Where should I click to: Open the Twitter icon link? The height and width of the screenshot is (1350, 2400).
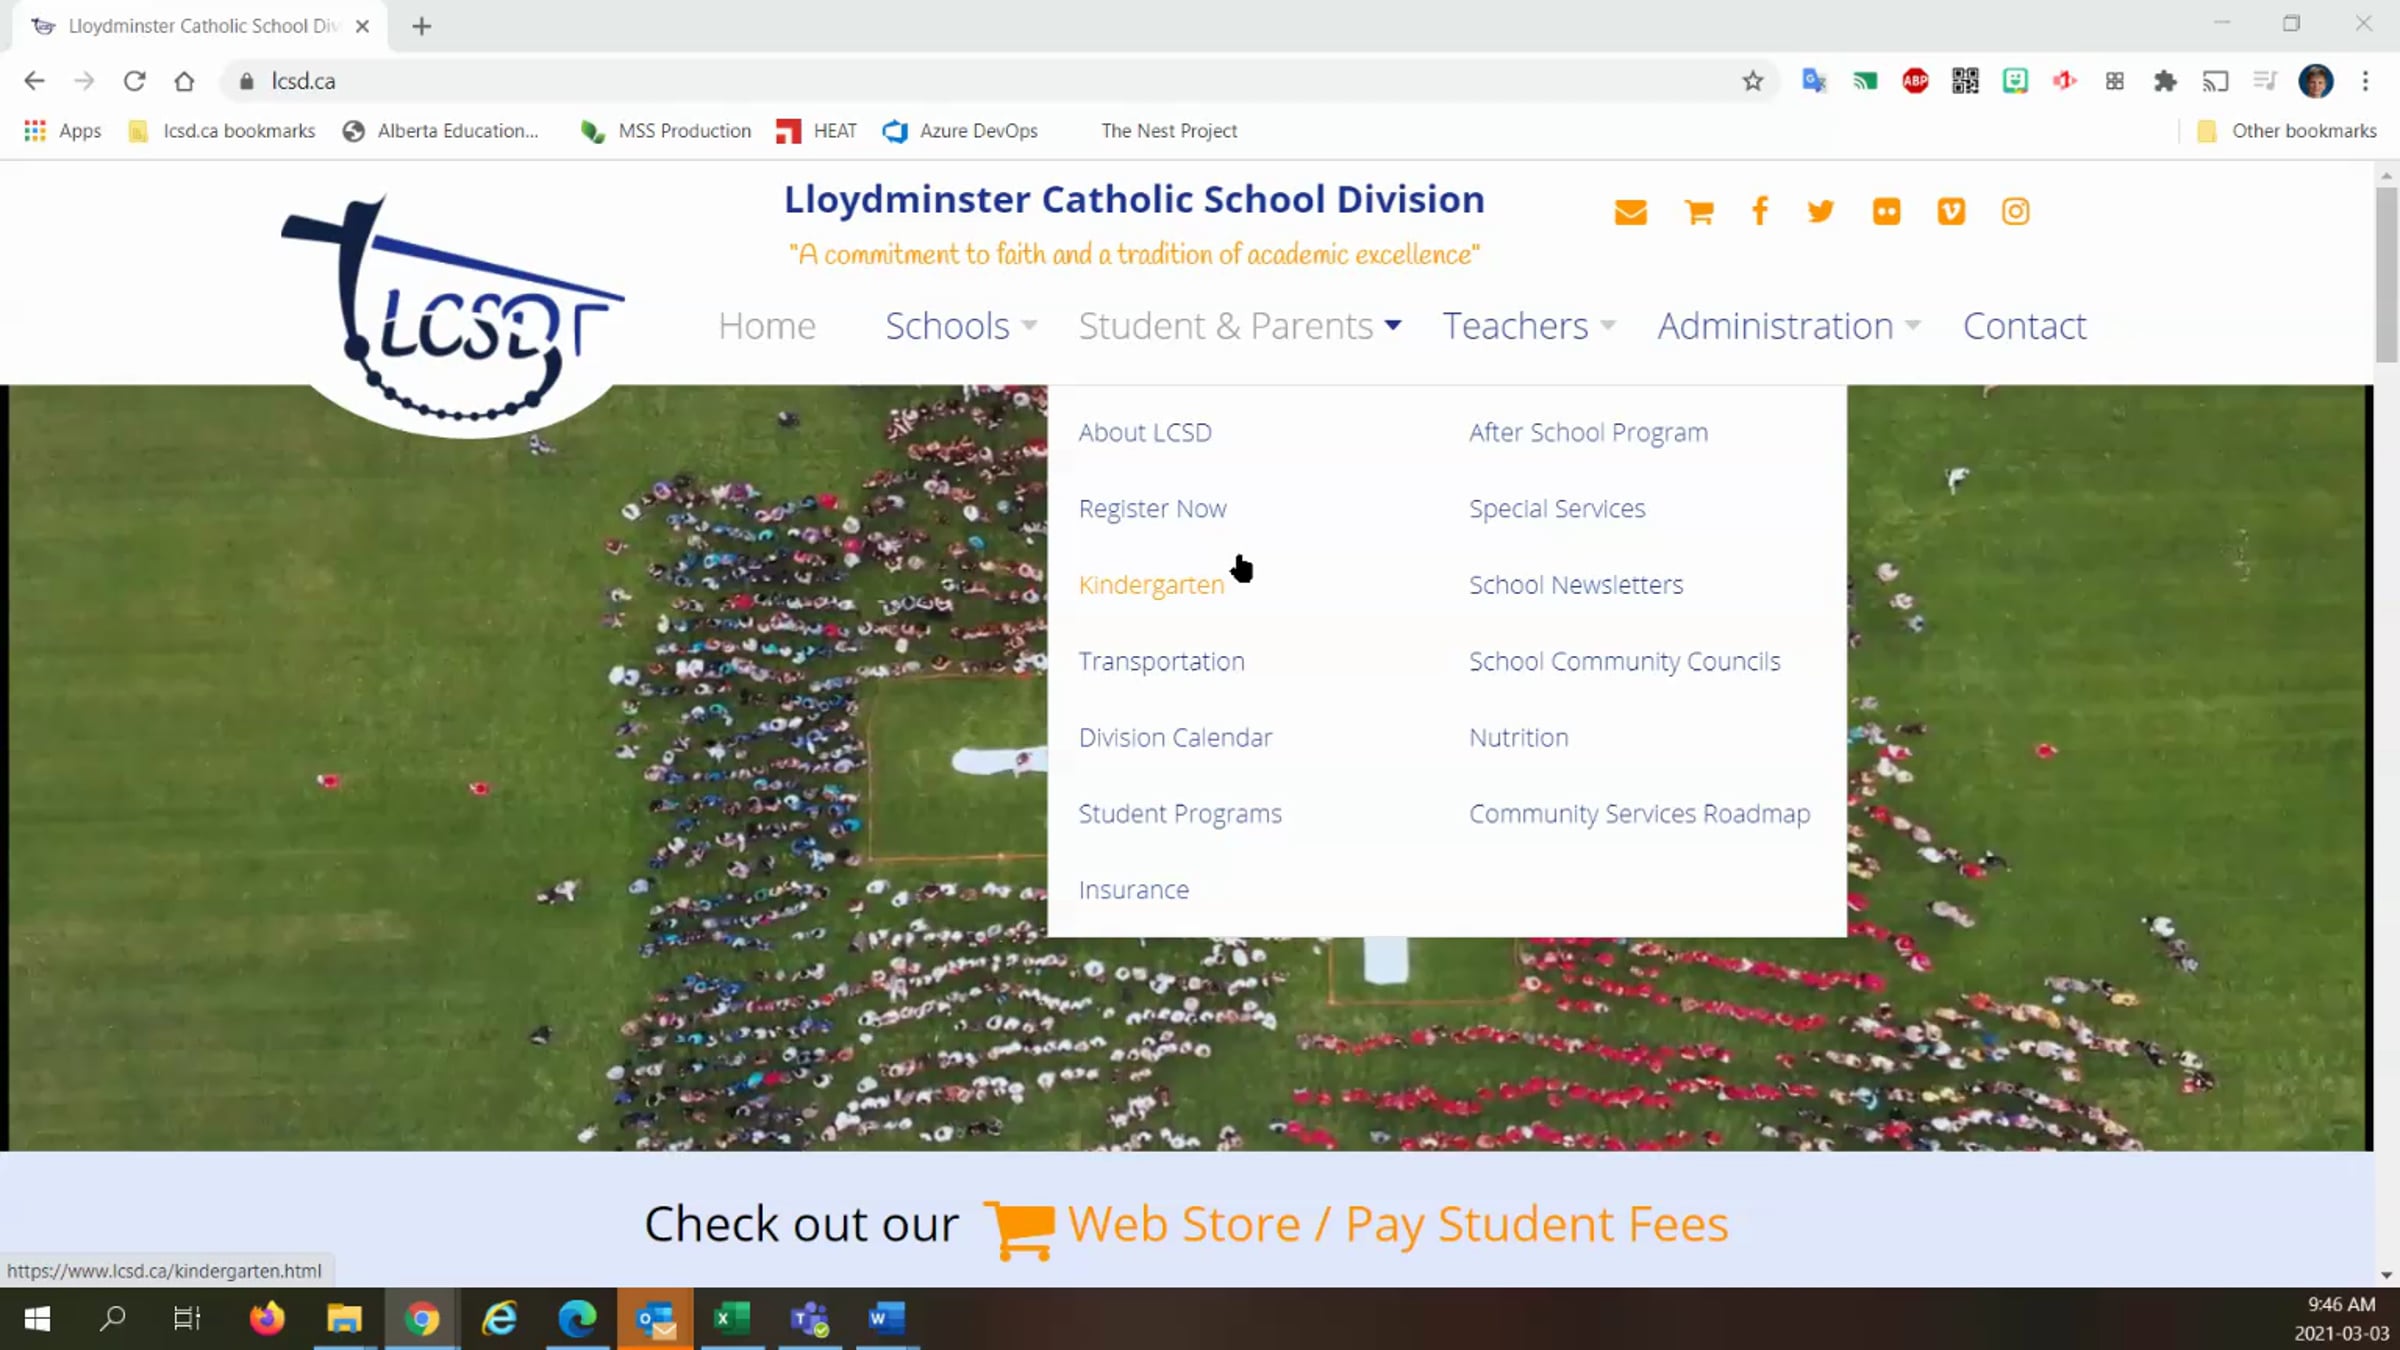click(1821, 212)
